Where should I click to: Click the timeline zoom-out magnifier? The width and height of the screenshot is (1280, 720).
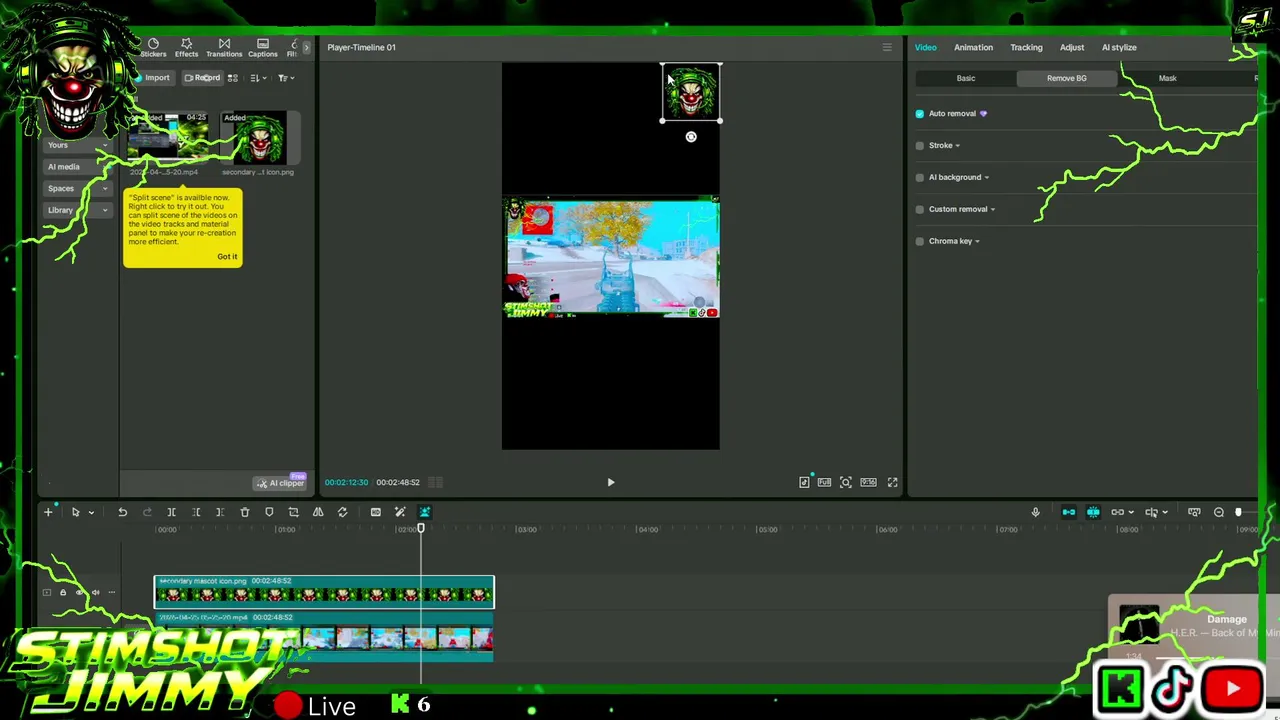(1219, 512)
